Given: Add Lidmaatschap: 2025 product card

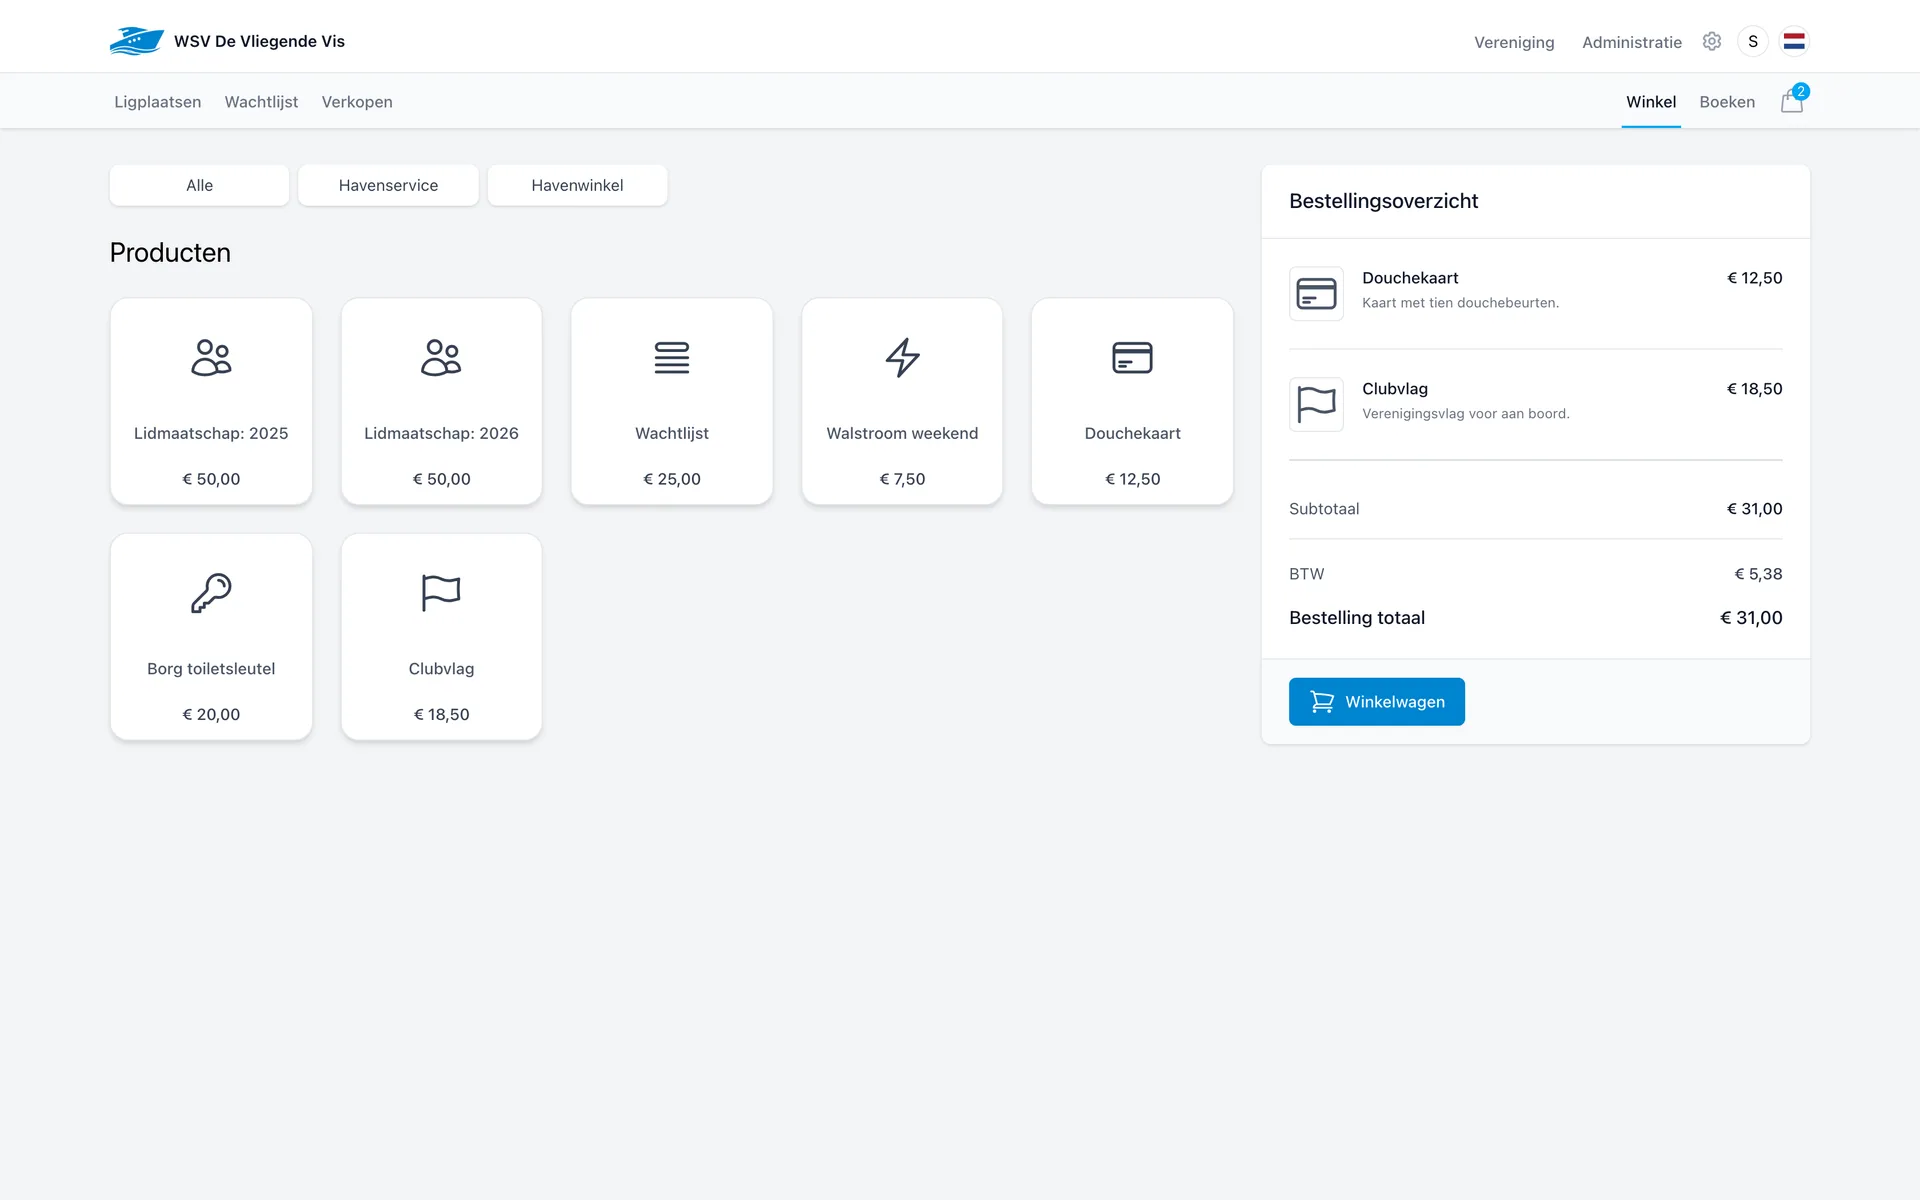Looking at the screenshot, I should tap(211, 401).
